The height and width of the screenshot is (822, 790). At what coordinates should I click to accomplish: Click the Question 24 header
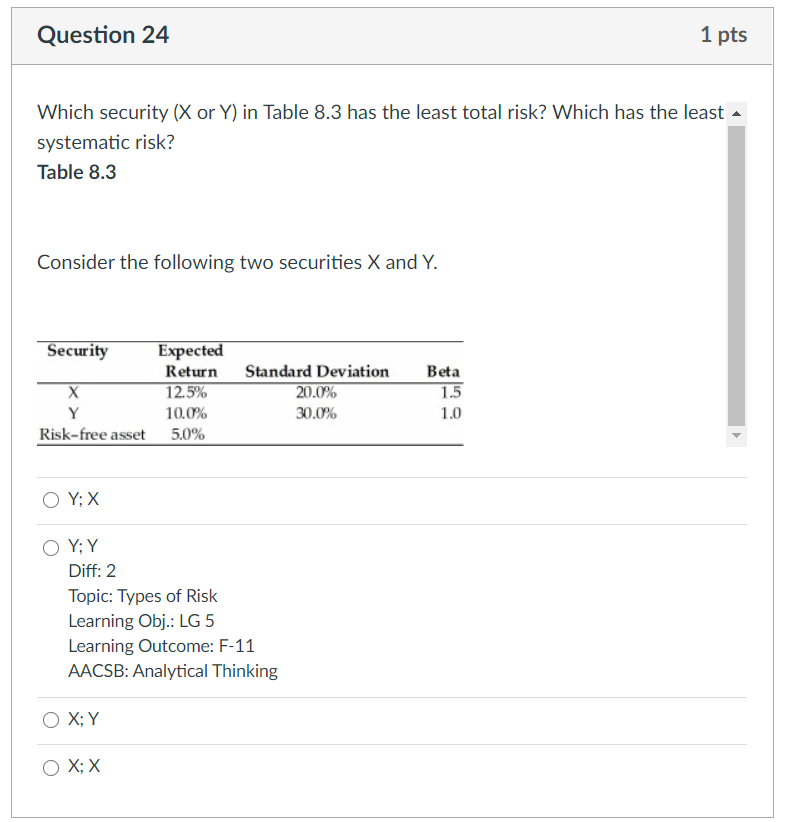tap(103, 34)
